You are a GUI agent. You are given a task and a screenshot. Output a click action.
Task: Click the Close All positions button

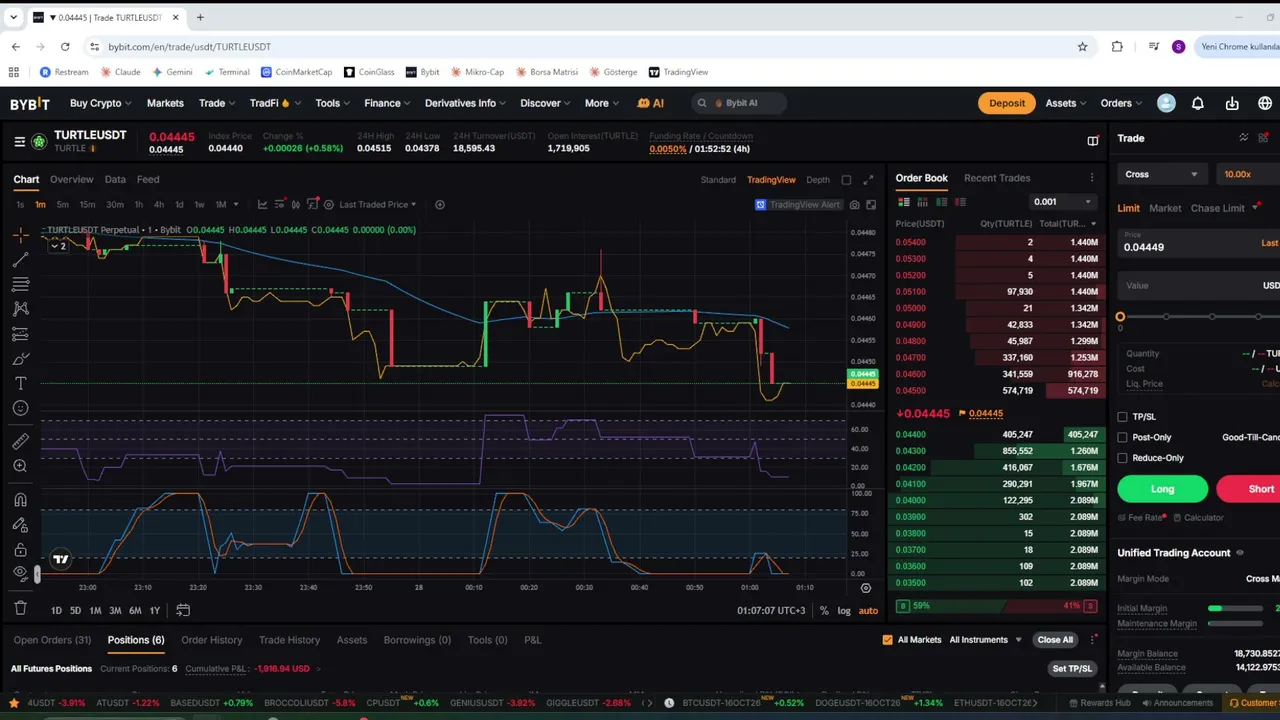[x=1054, y=640]
